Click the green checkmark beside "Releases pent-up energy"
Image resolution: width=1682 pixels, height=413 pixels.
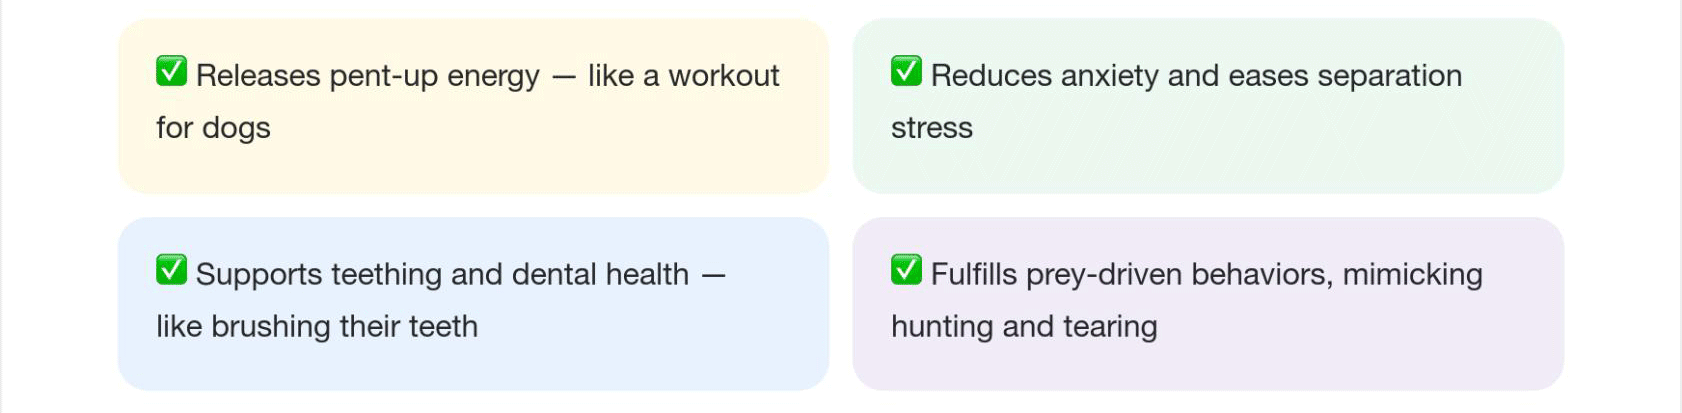tap(171, 72)
